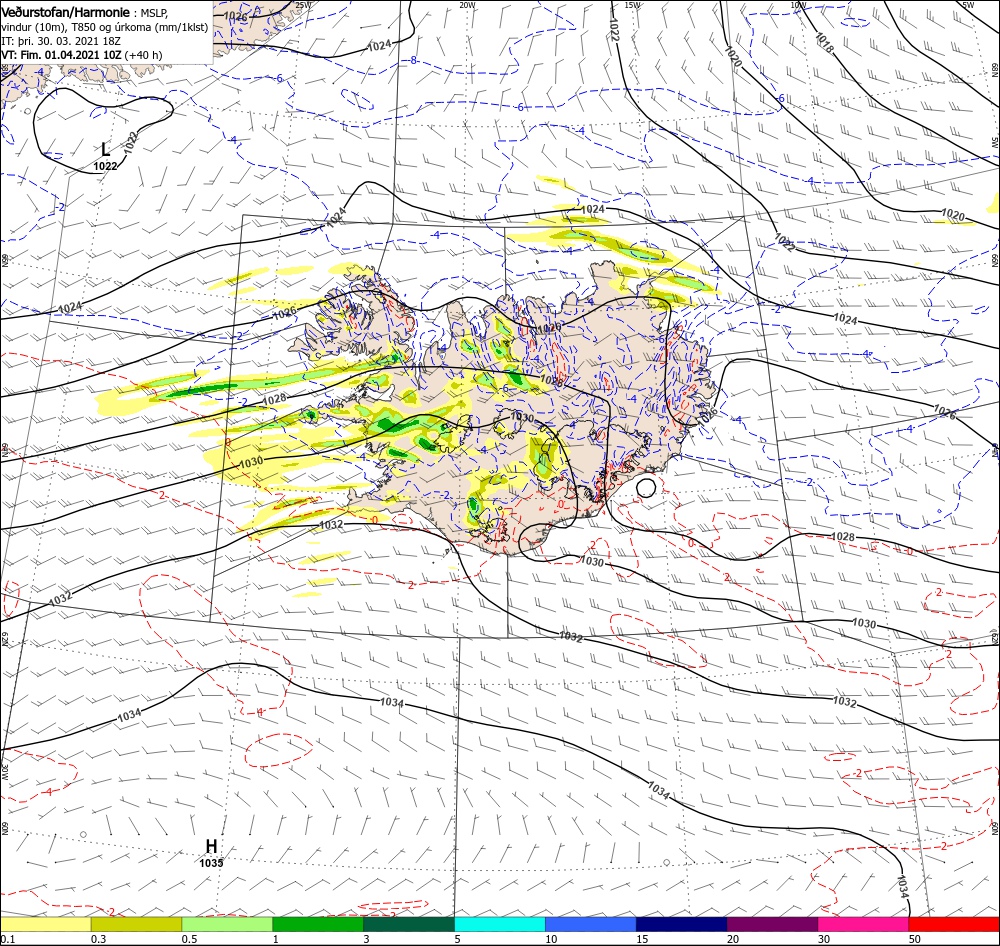Click the Veðurstofan/Harmonie title text
Image resolution: width=1000 pixels, height=946 pixels.
tap(66, 12)
